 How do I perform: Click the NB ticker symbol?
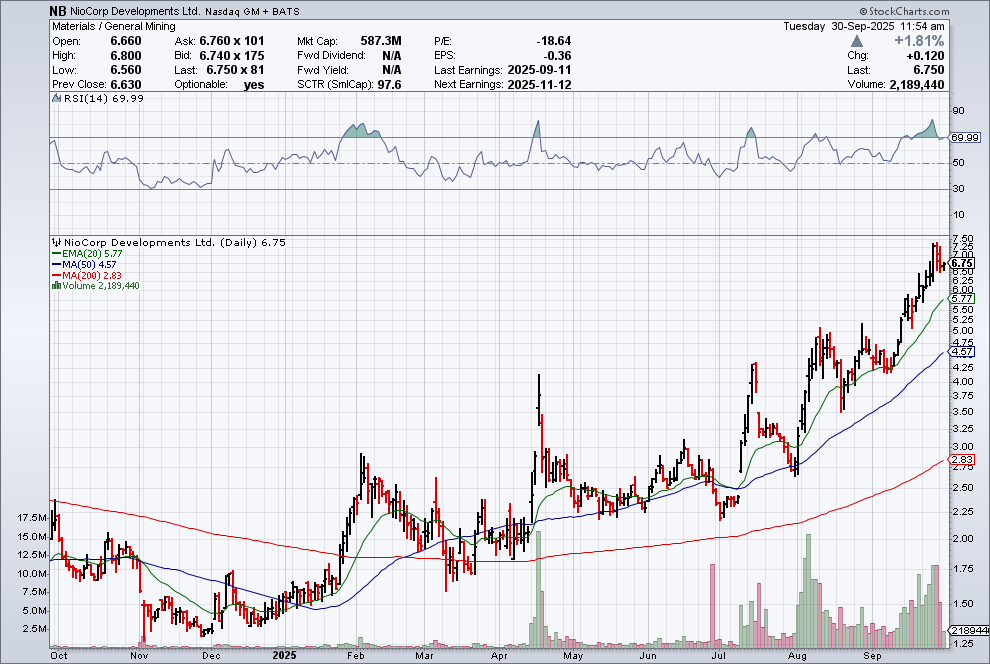pos(57,11)
